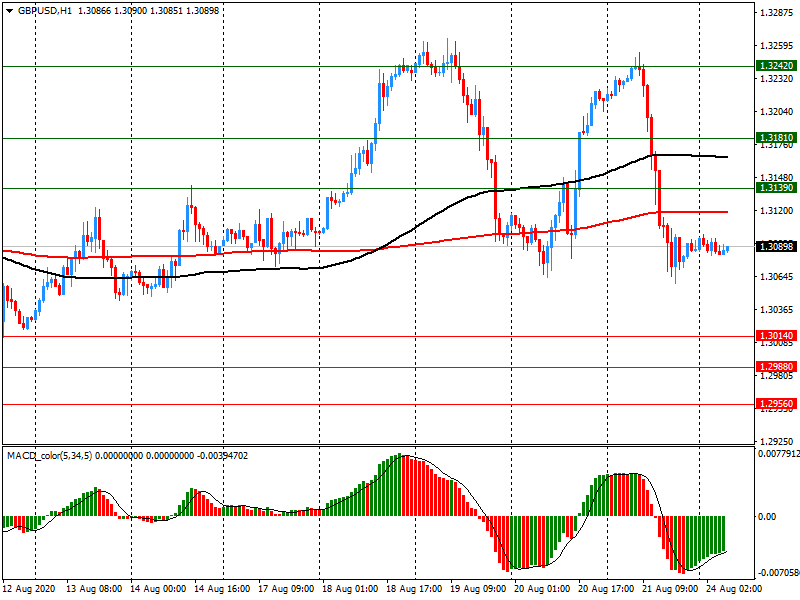Screen dimensions: 800x600
Task: Click the 1.31200 price scale value
Action: pyautogui.click(x=777, y=211)
